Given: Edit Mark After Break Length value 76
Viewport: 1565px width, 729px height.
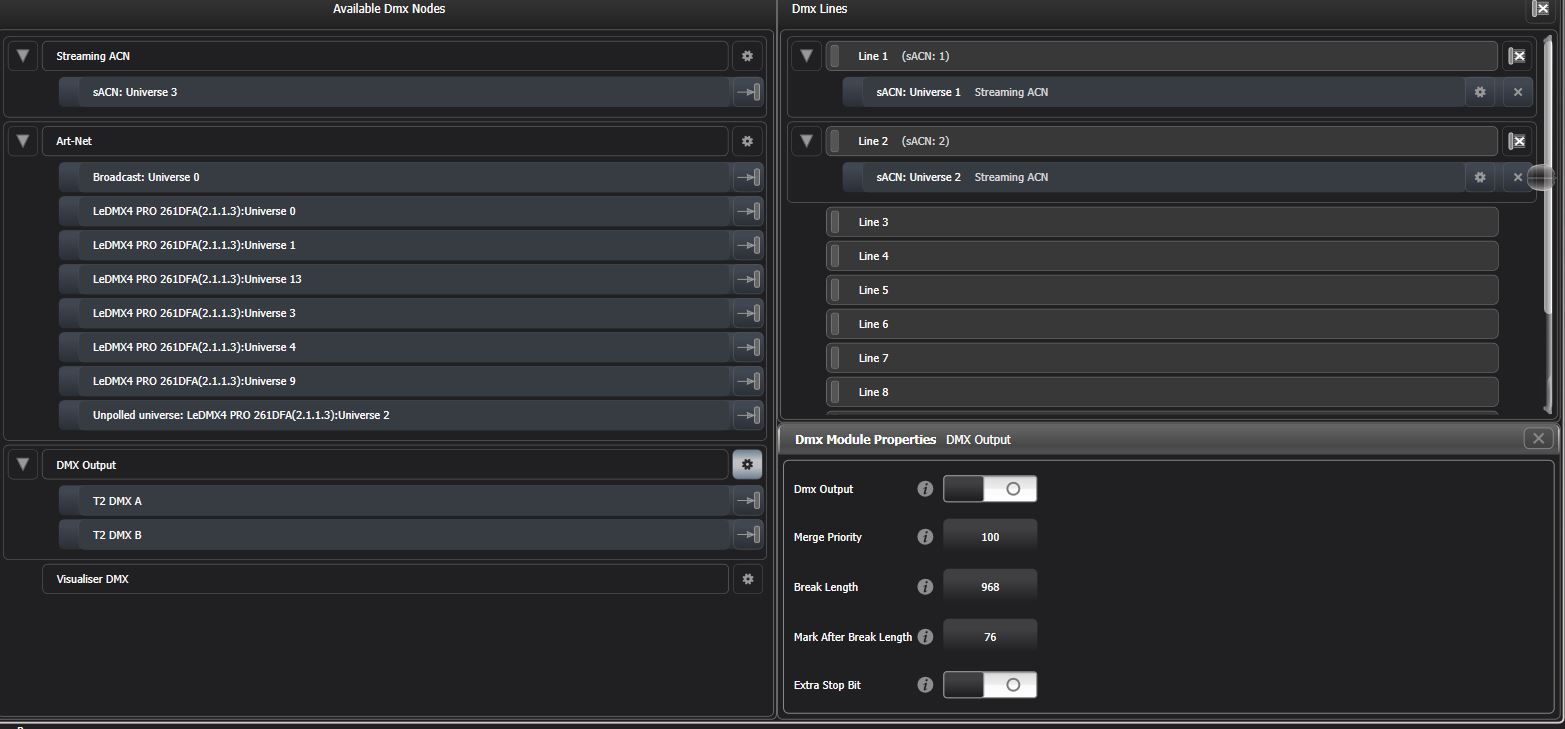Looking at the screenshot, I should tap(990, 637).
